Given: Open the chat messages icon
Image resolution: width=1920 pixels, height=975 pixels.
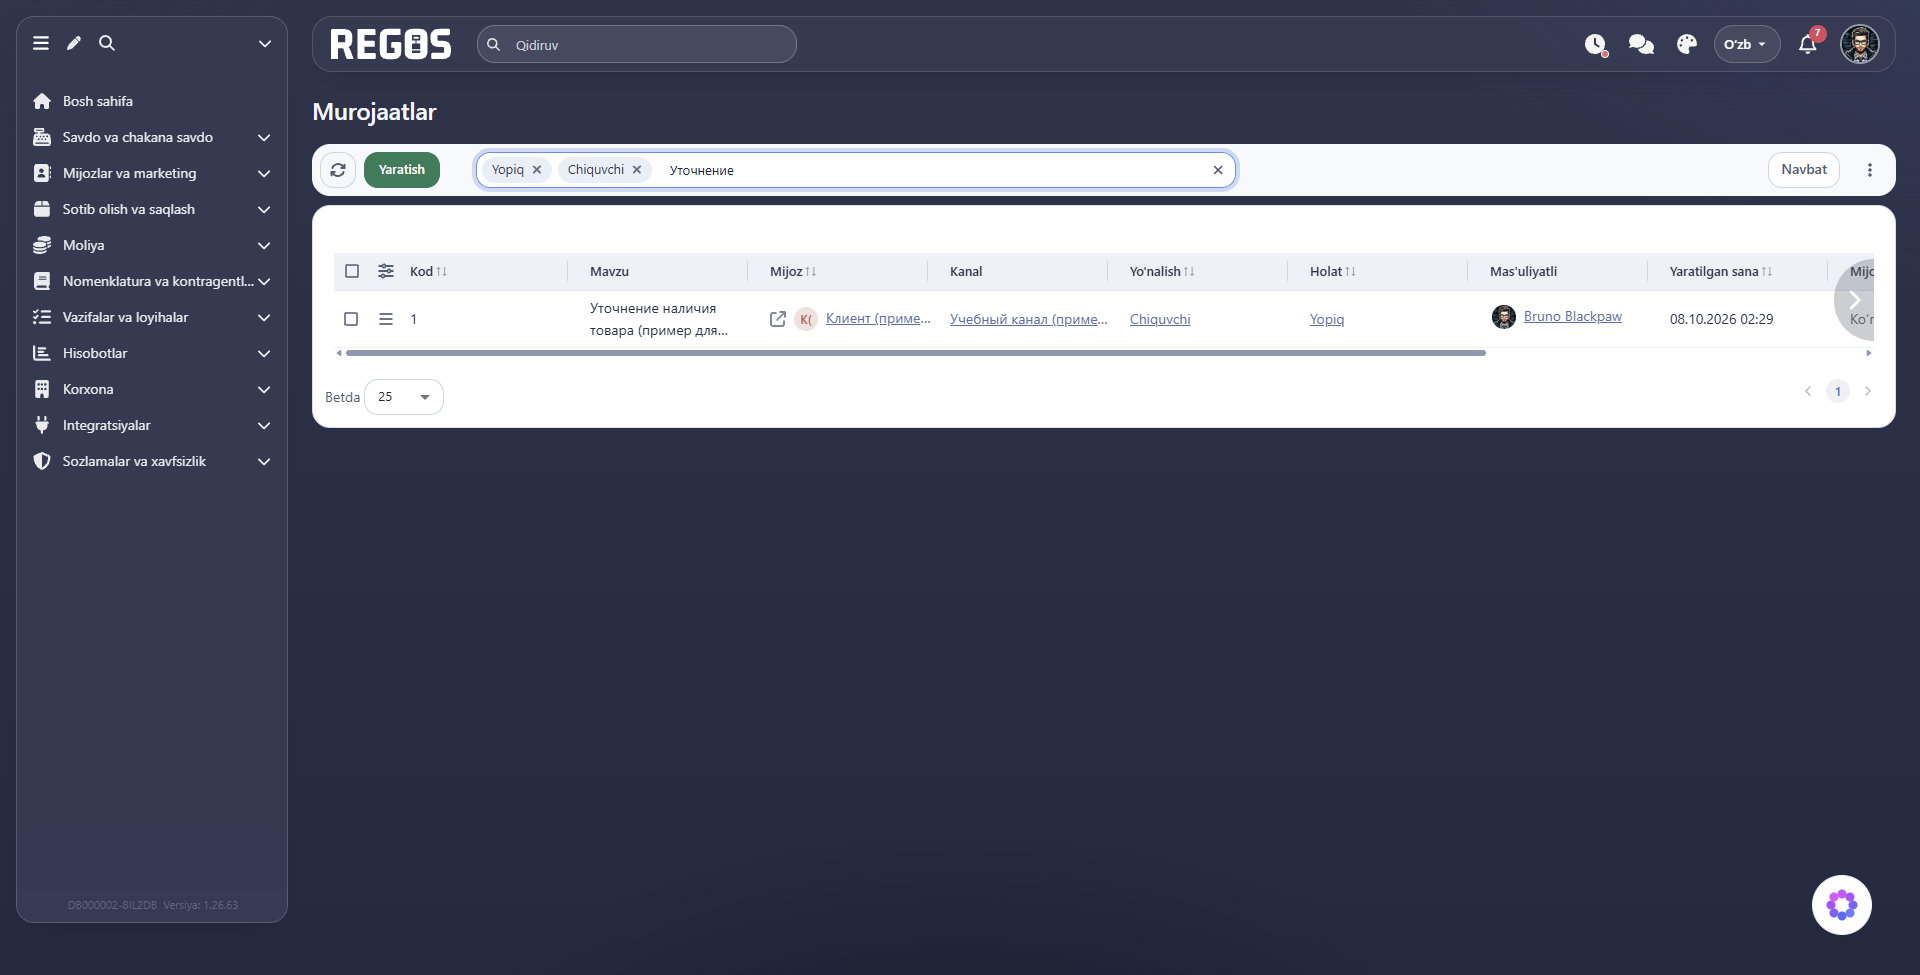Looking at the screenshot, I should pos(1641,44).
